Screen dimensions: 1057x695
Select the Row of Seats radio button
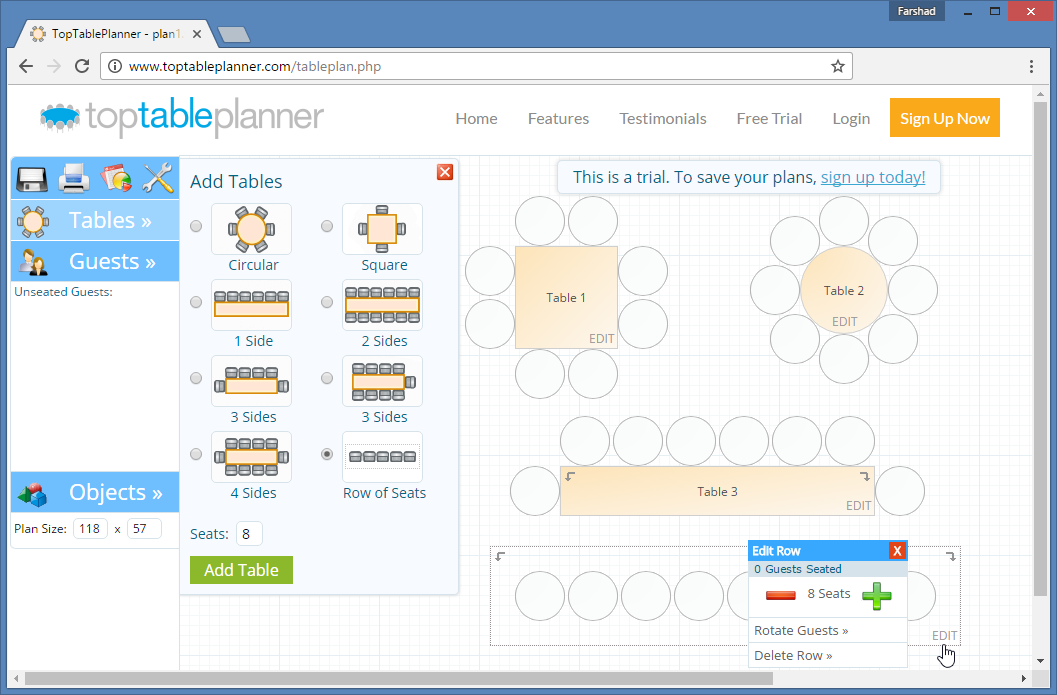[x=327, y=454]
